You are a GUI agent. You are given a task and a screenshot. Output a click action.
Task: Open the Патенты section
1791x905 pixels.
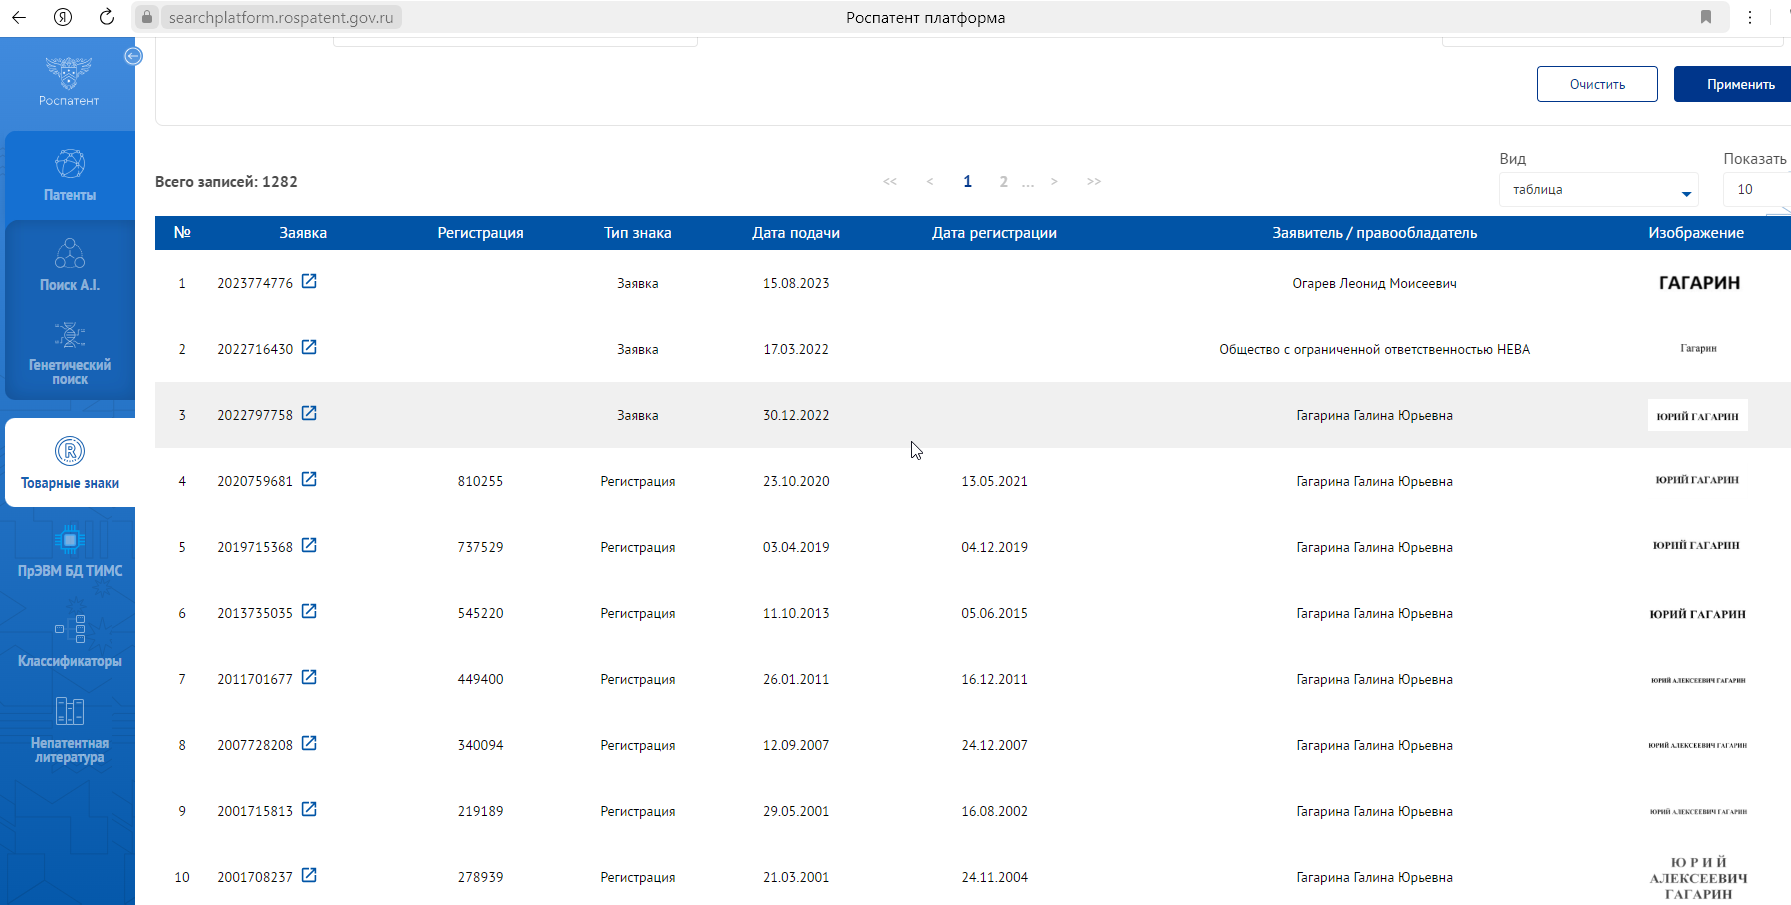pyautogui.click(x=70, y=175)
